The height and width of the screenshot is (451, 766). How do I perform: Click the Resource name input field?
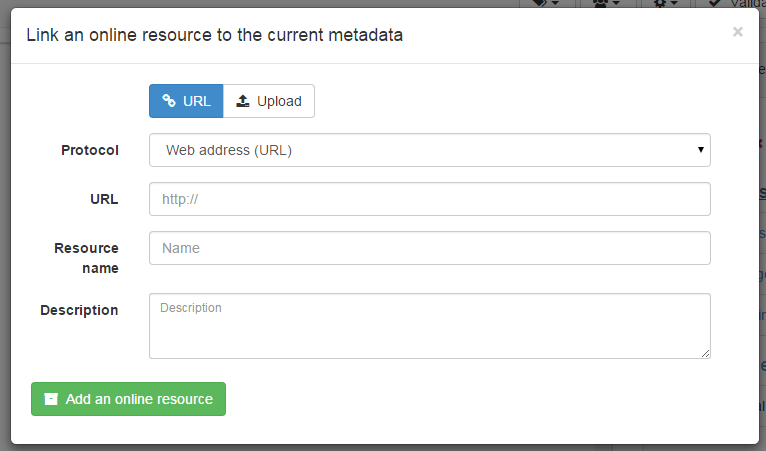click(x=429, y=248)
